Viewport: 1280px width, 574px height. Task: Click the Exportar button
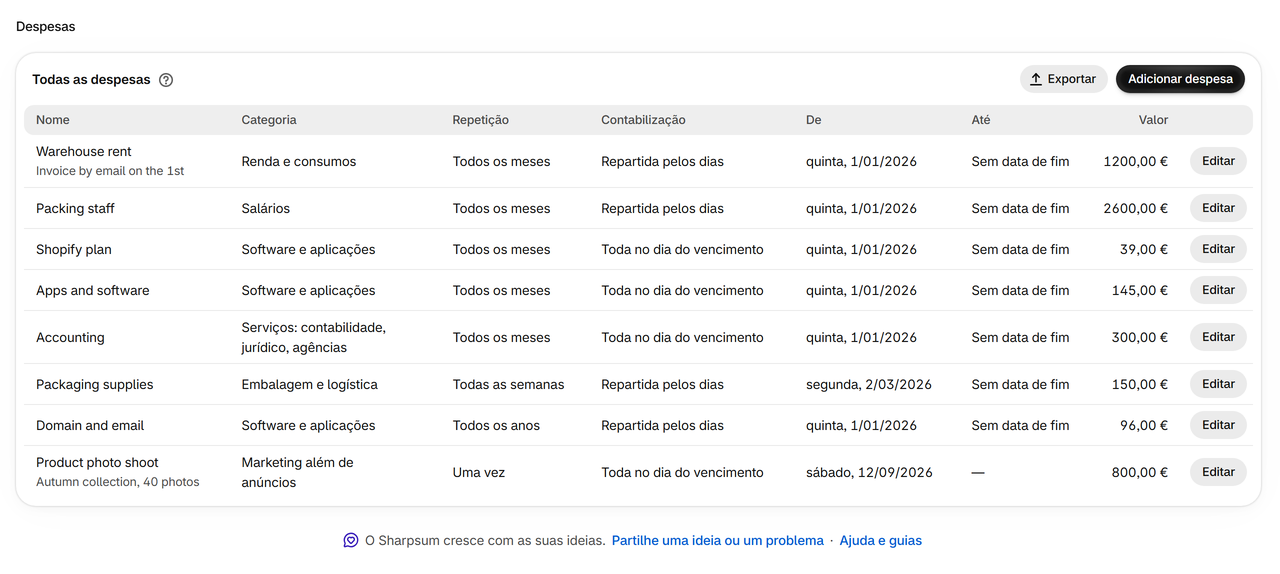pyautogui.click(x=1063, y=79)
